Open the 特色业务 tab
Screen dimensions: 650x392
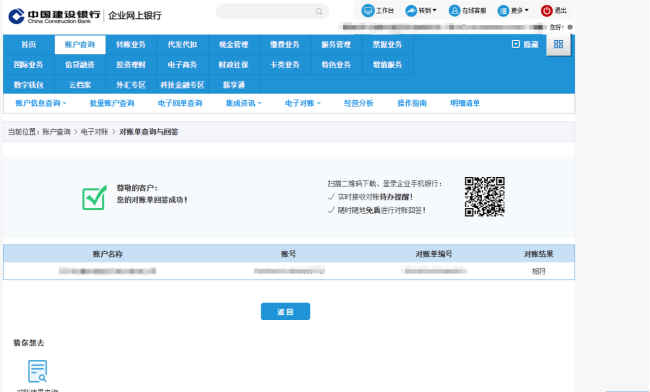(336, 65)
